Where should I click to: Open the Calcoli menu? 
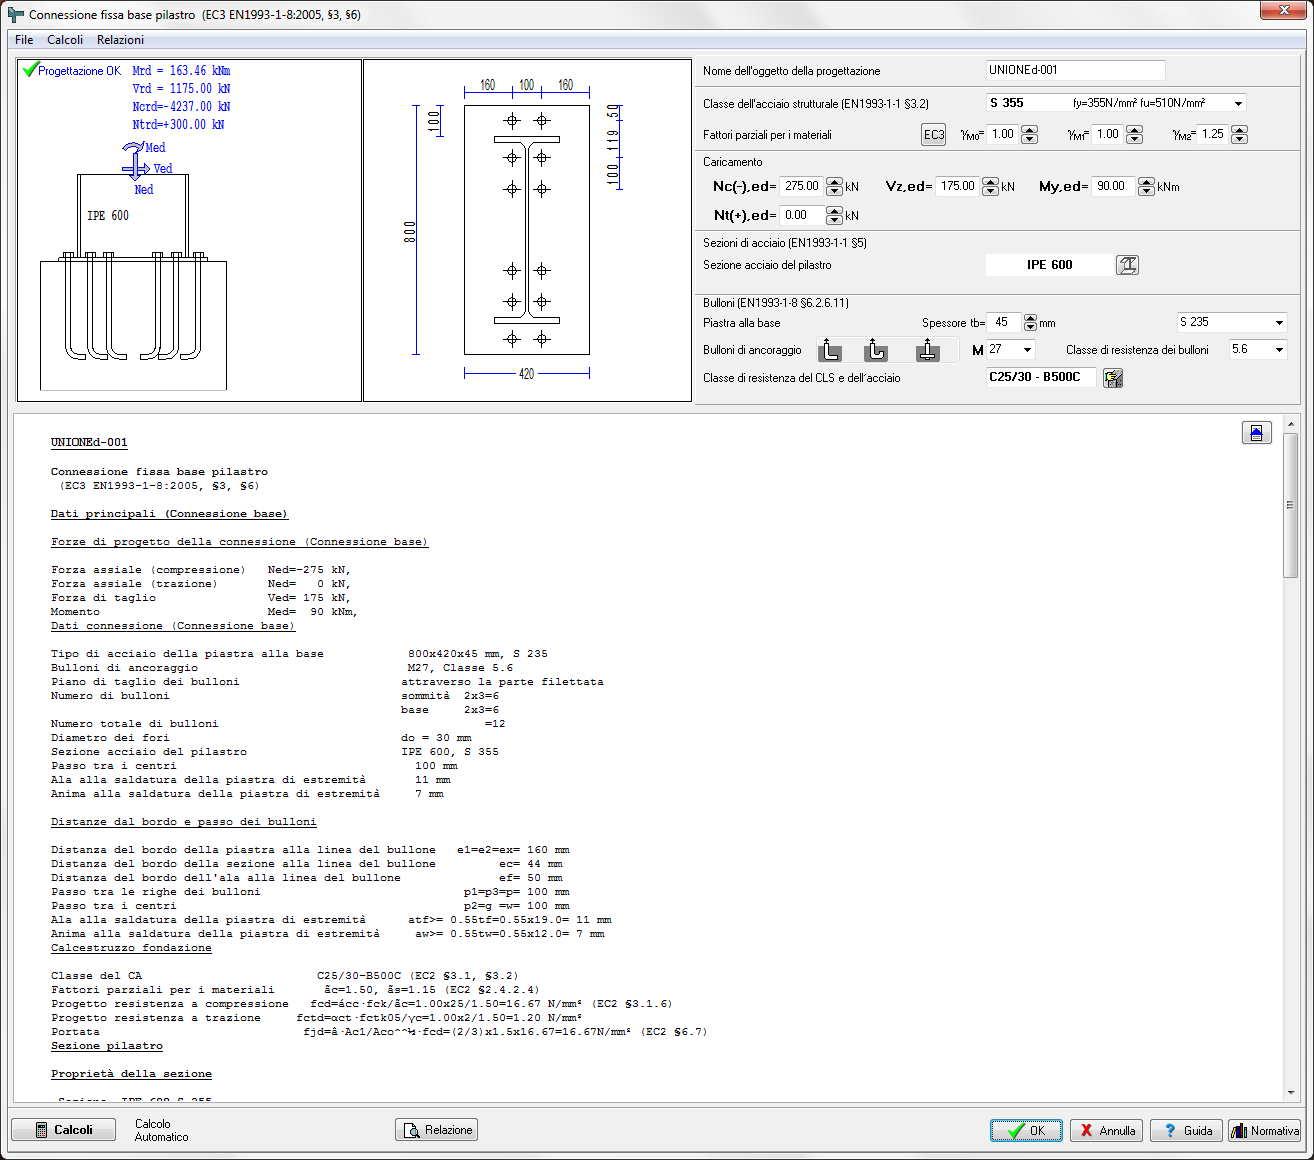65,40
